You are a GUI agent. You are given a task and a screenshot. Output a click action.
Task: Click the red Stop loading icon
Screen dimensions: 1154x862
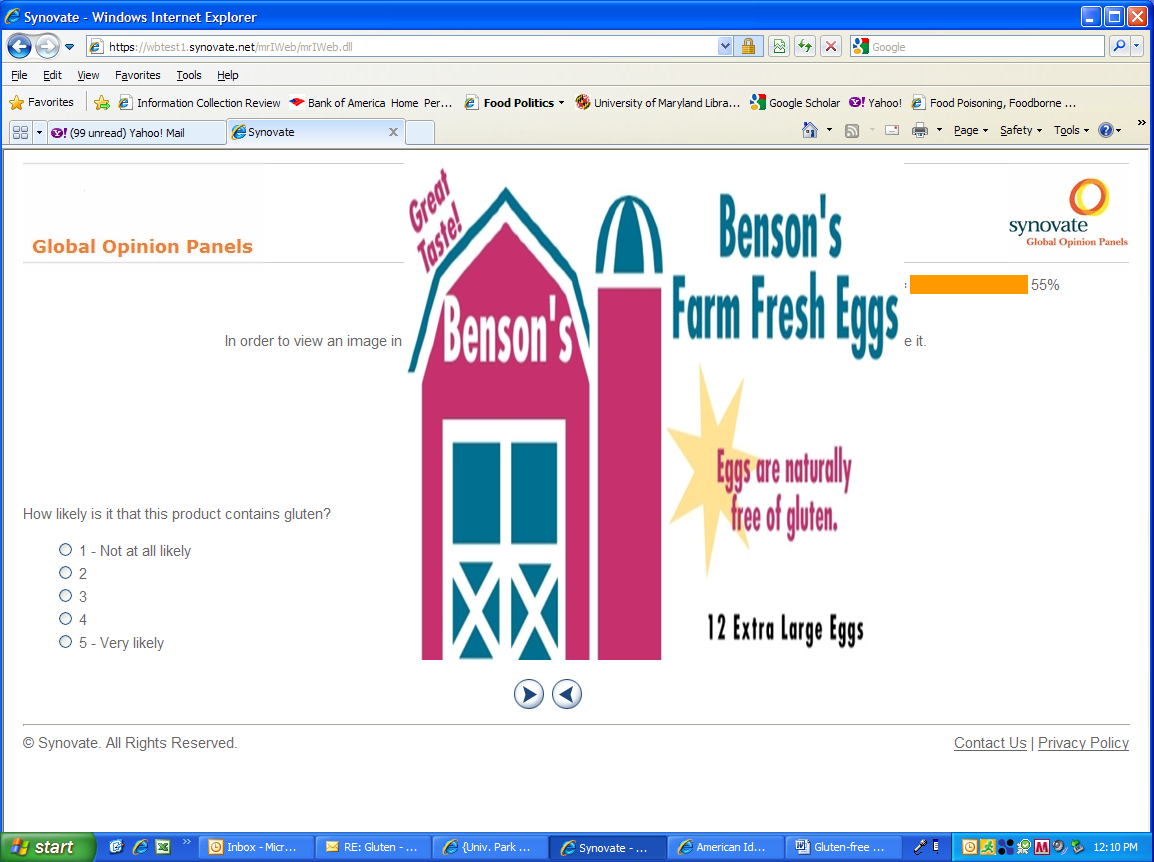pyautogui.click(x=831, y=46)
